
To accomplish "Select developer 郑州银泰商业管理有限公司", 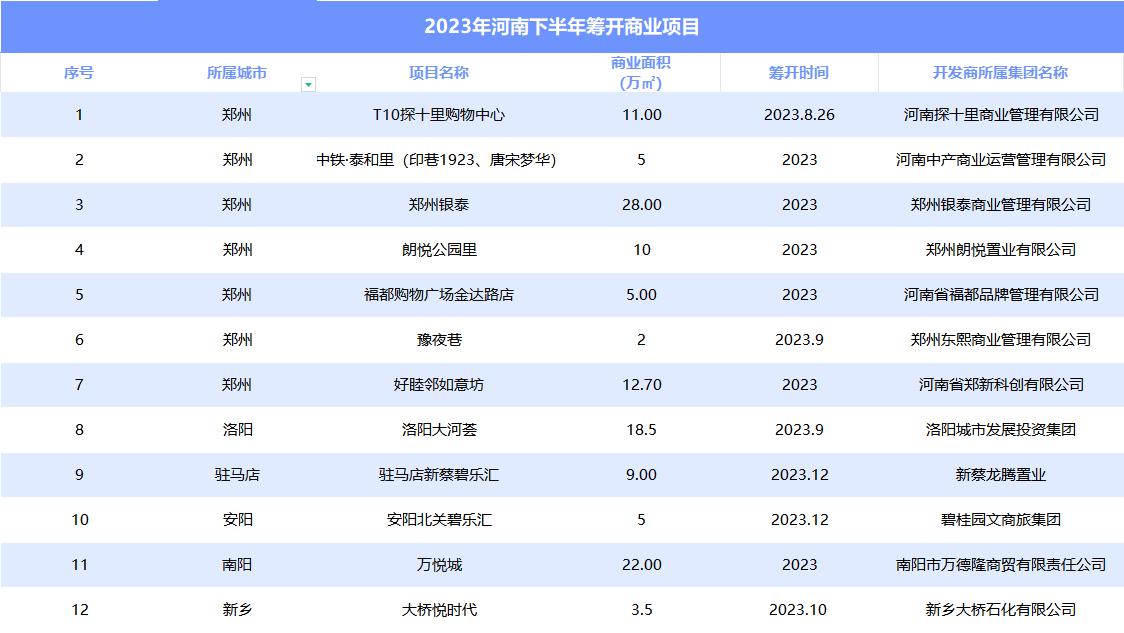I will pos(1001,205).
